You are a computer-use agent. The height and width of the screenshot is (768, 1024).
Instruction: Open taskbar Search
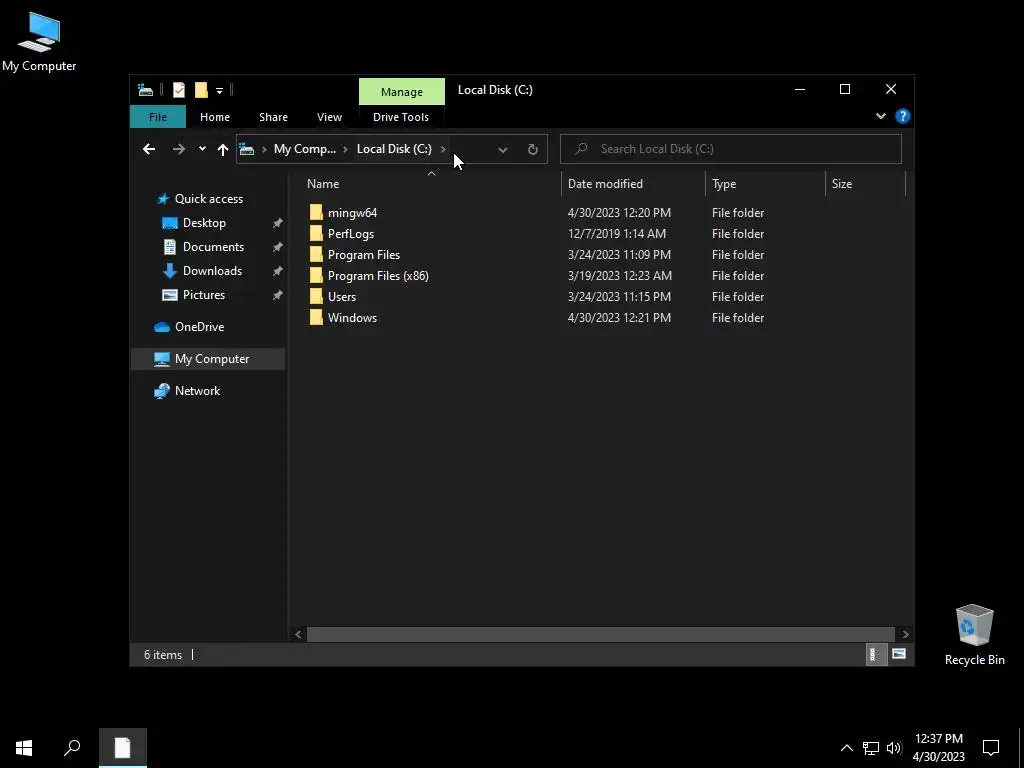coord(72,748)
